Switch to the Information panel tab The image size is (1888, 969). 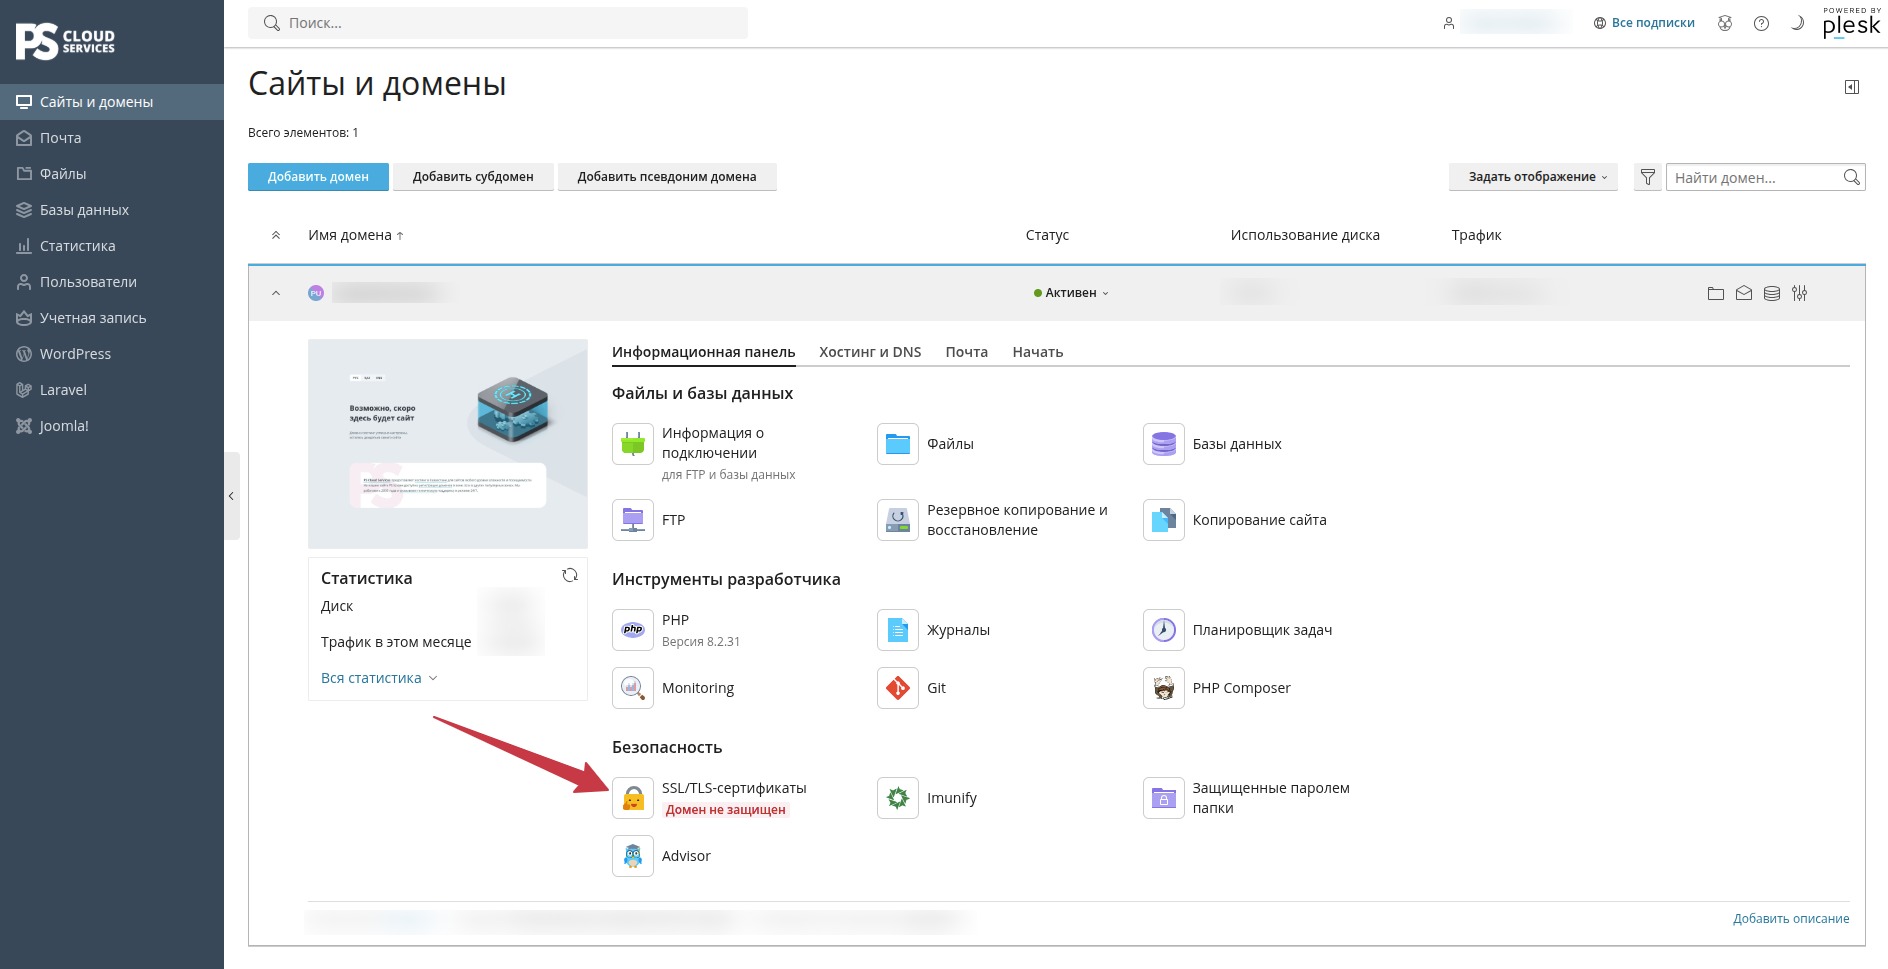[x=703, y=352]
